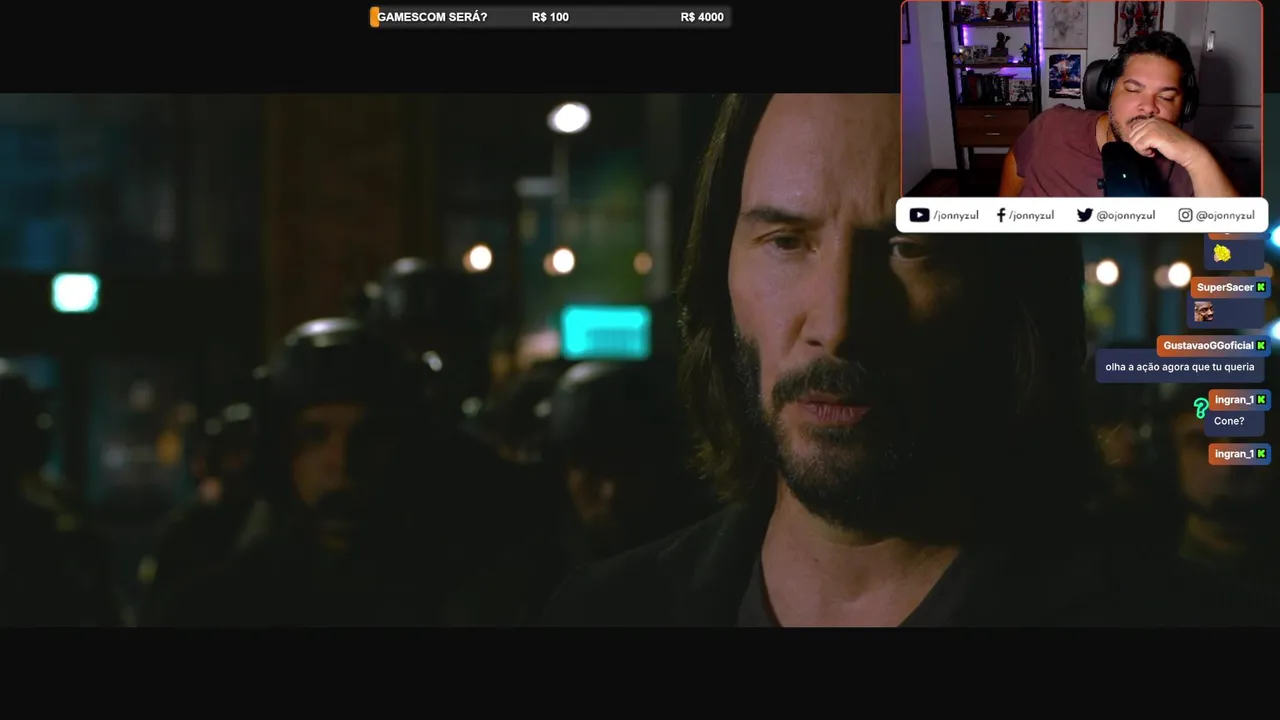Click the green Kick badge beside SuperSacer
Screen dimensions: 1280x720
1261,287
